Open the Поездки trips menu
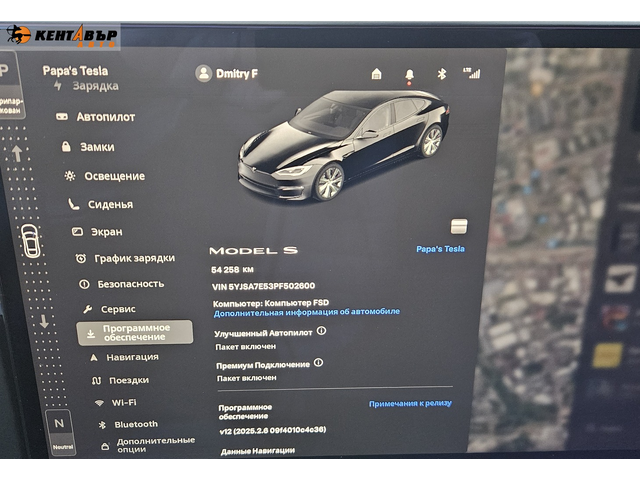 [x=120, y=380]
